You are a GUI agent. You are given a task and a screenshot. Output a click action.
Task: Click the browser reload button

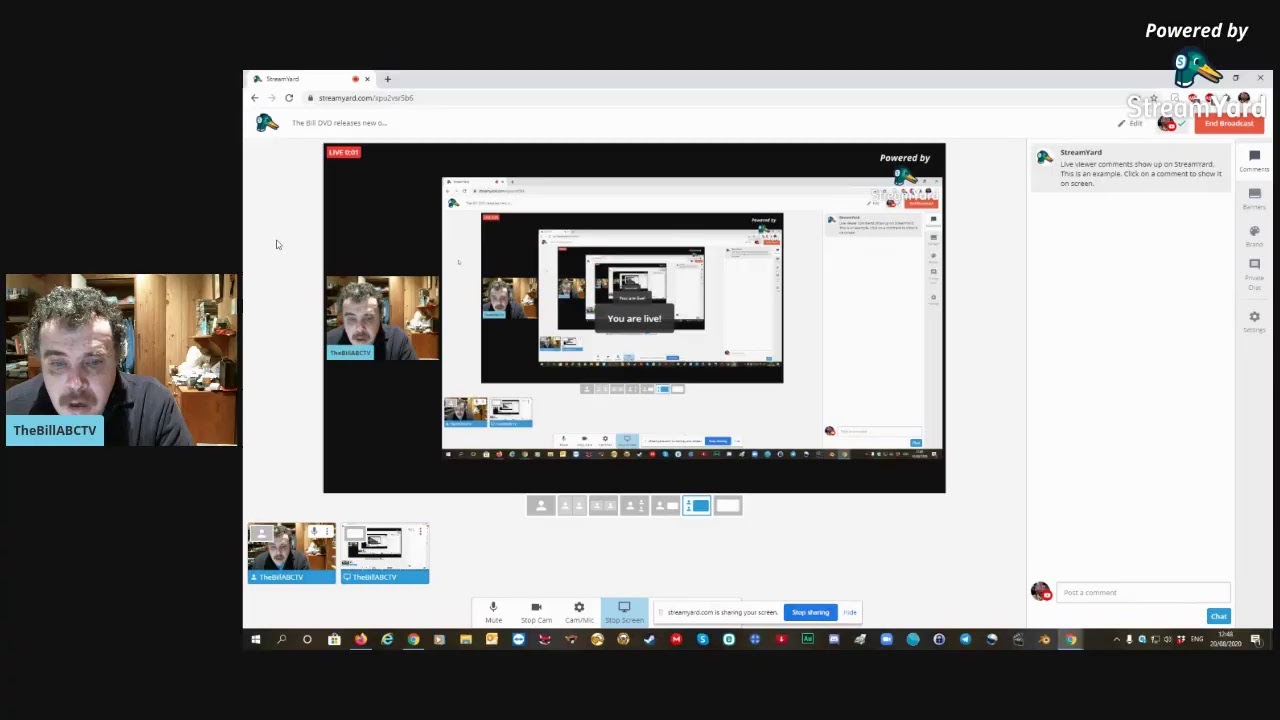[289, 98]
